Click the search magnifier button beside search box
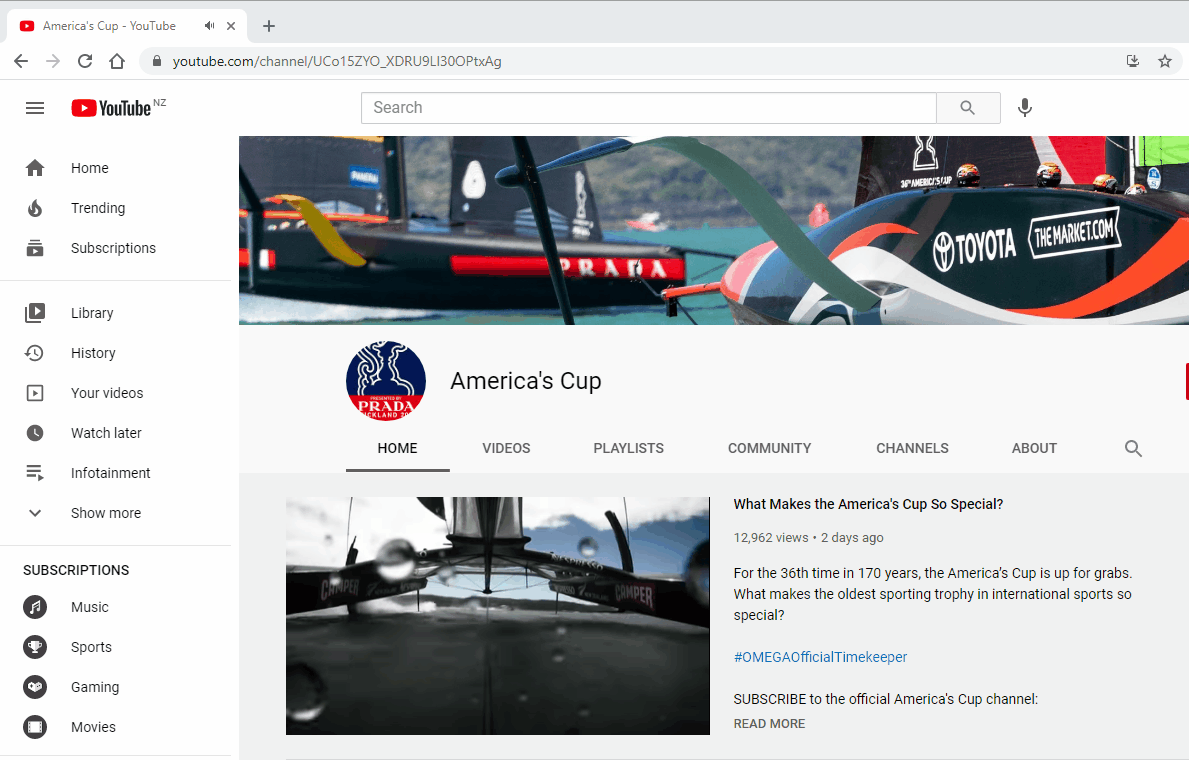Viewport: 1189px width, 760px height. click(x=968, y=108)
